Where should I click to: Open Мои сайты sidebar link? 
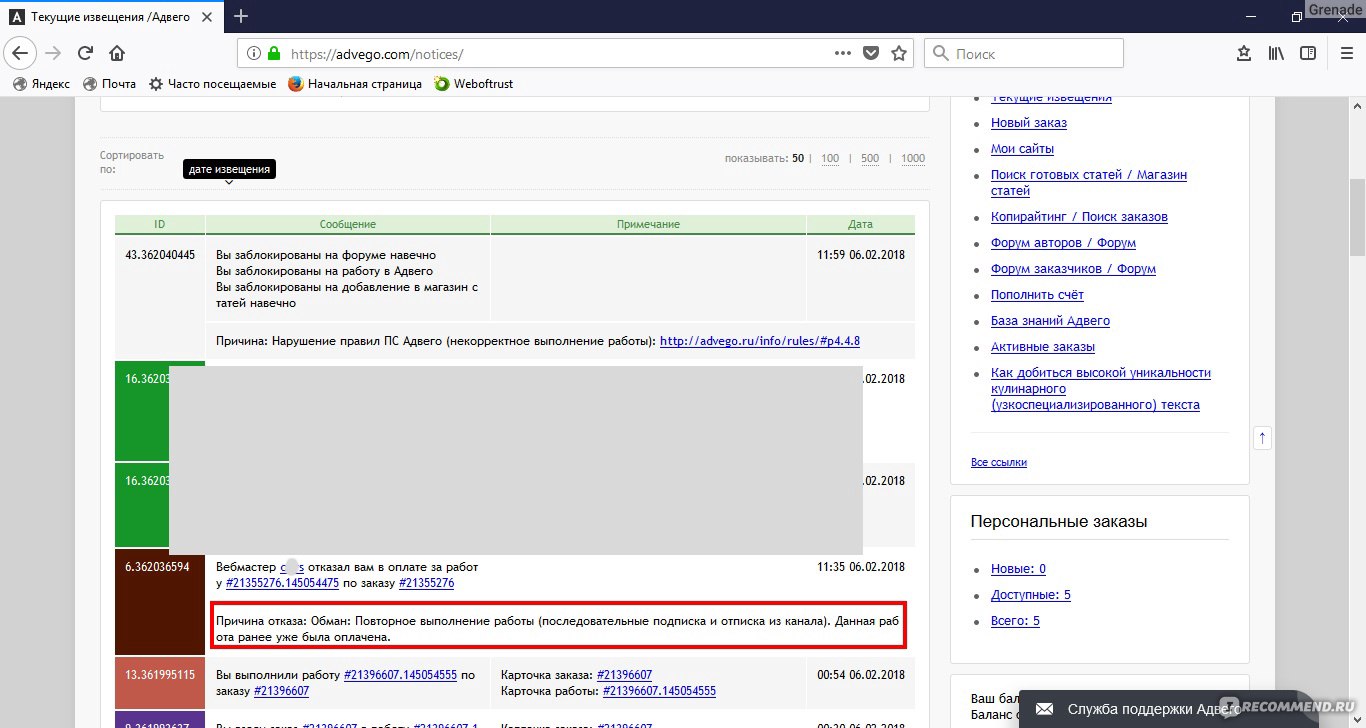point(1022,149)
